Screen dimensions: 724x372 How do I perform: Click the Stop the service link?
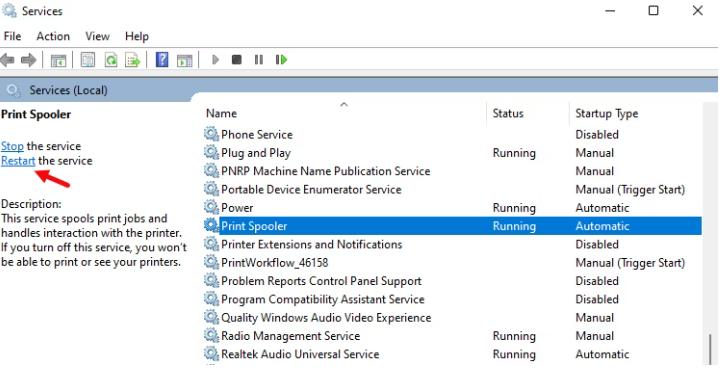[12, 146]
